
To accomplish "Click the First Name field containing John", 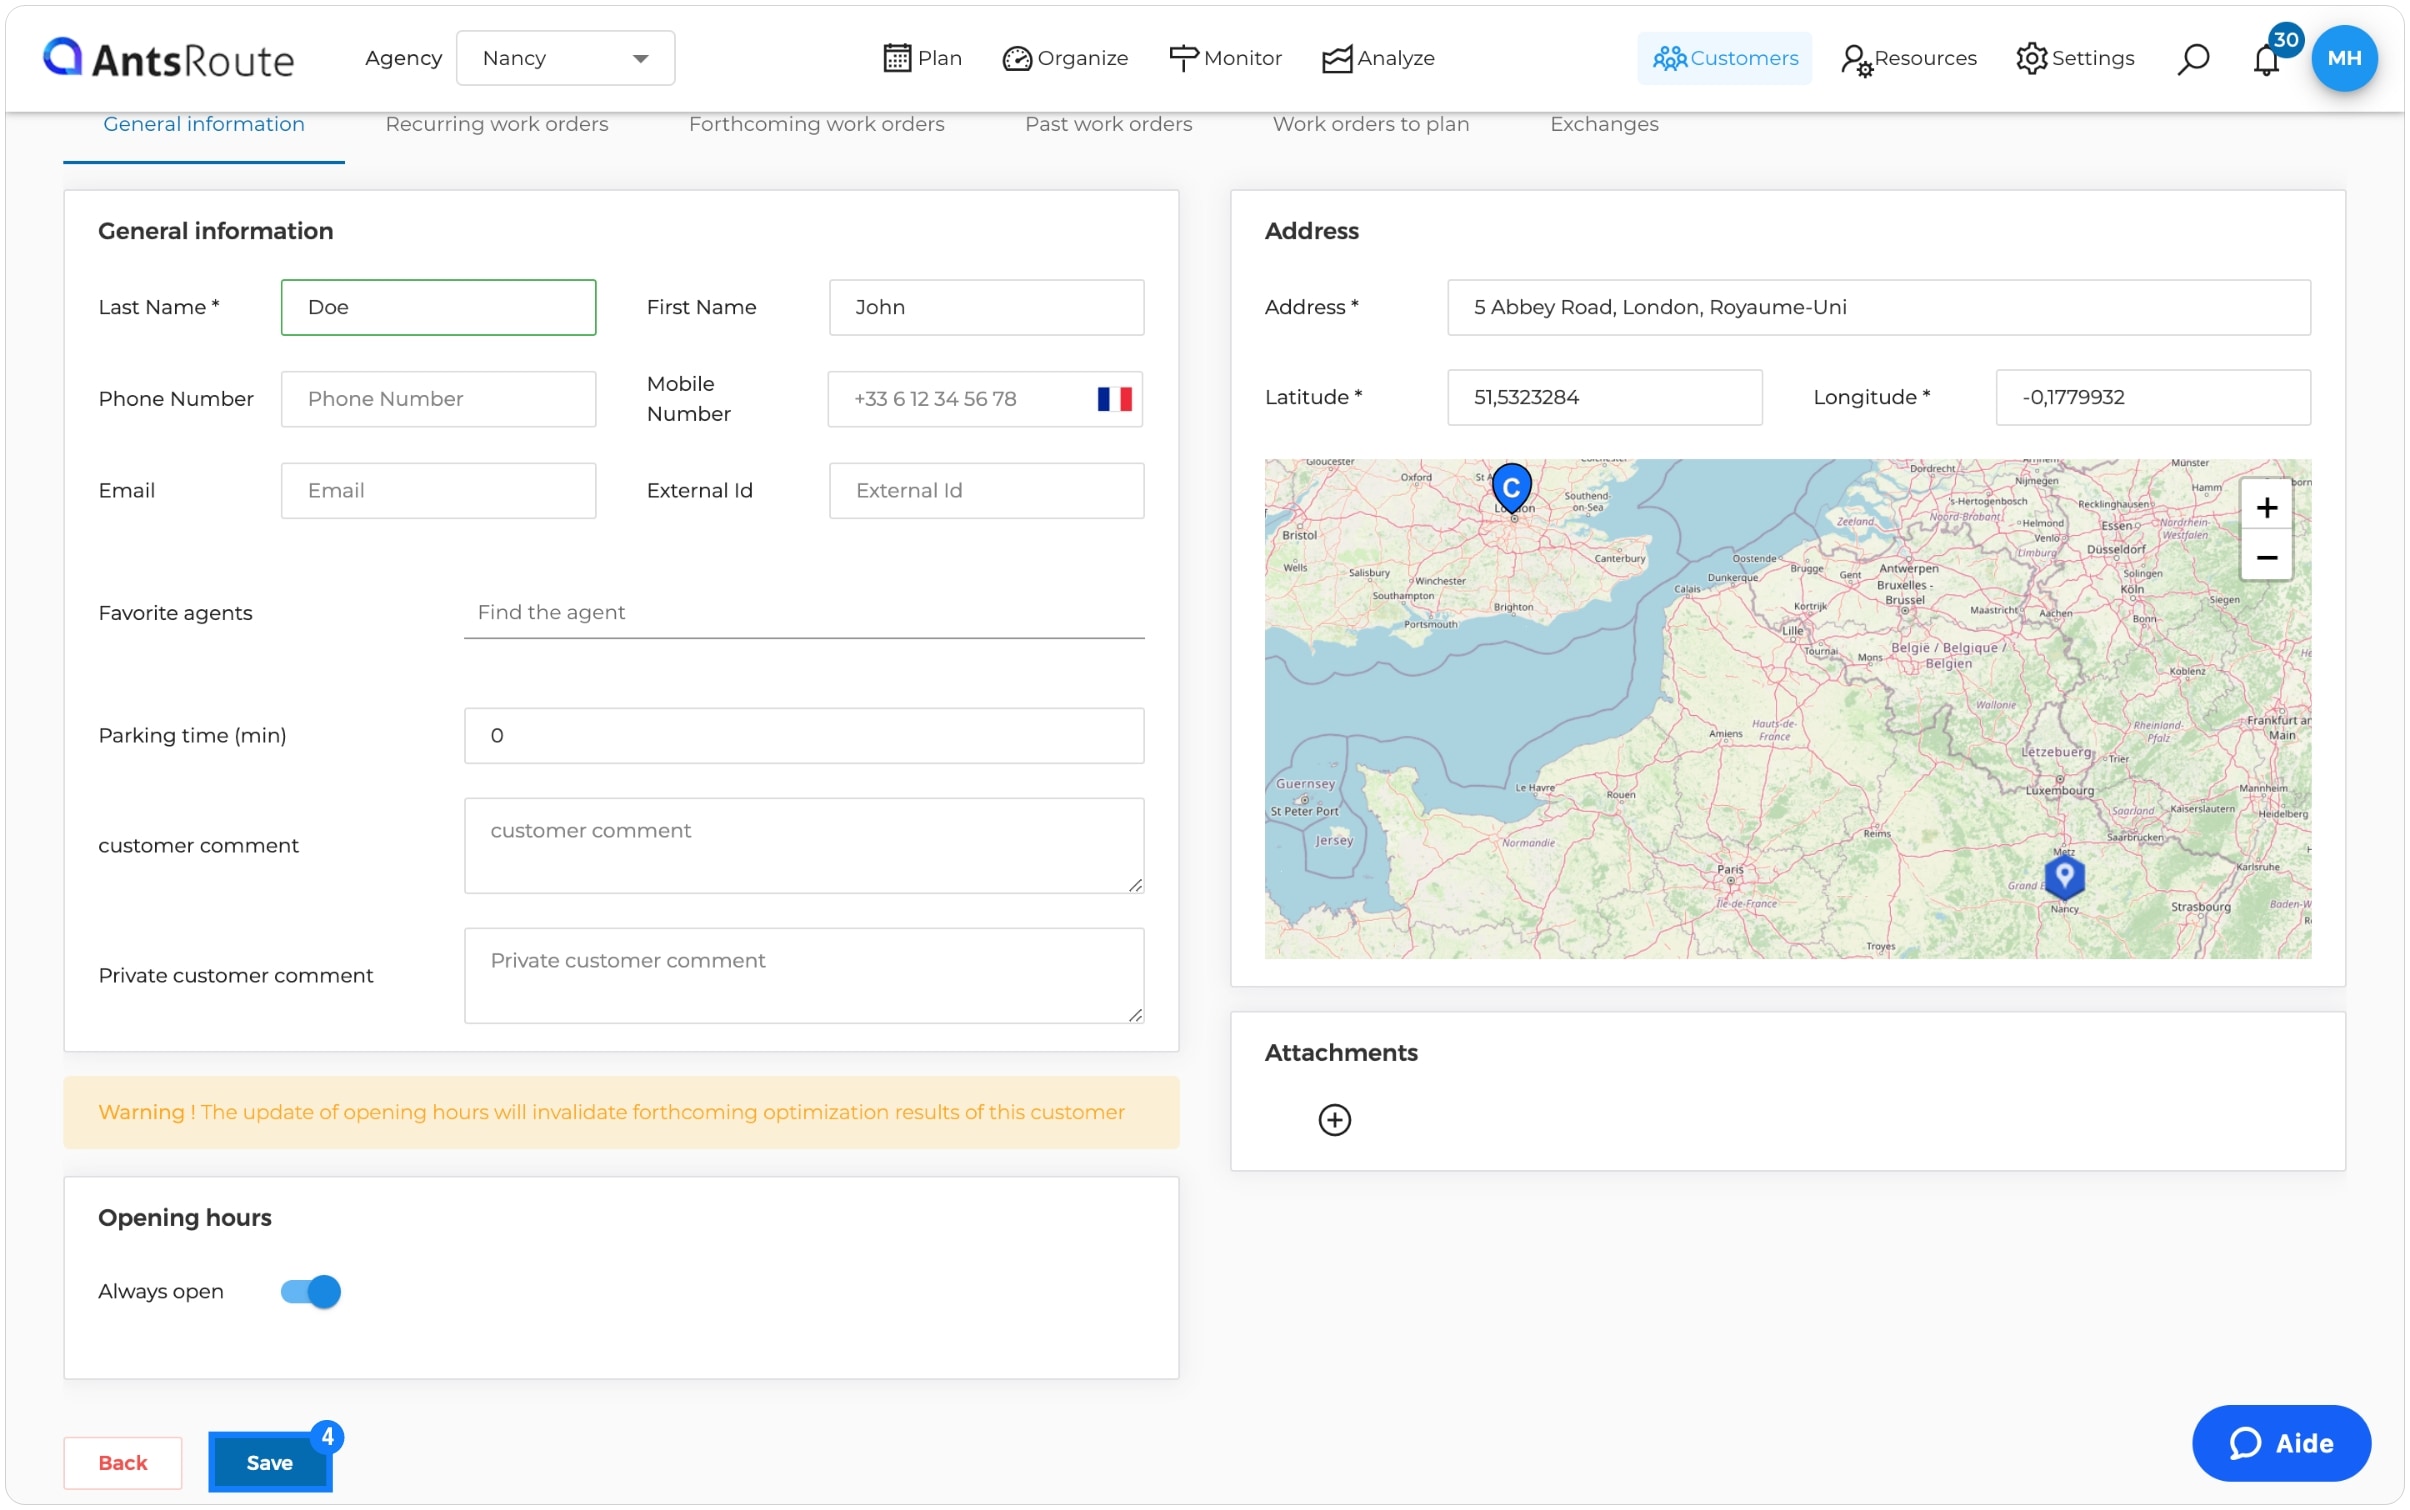I will tap(986, 307).
